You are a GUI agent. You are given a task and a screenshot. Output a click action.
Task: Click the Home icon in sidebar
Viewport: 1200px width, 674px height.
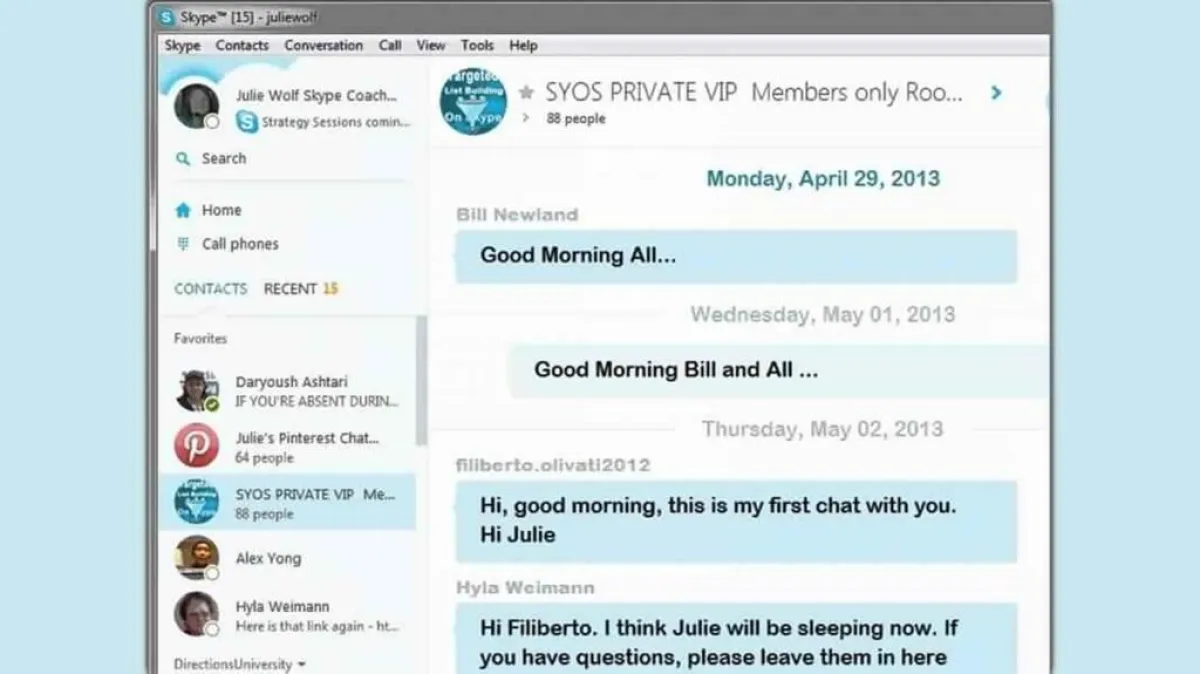(182, 211)
